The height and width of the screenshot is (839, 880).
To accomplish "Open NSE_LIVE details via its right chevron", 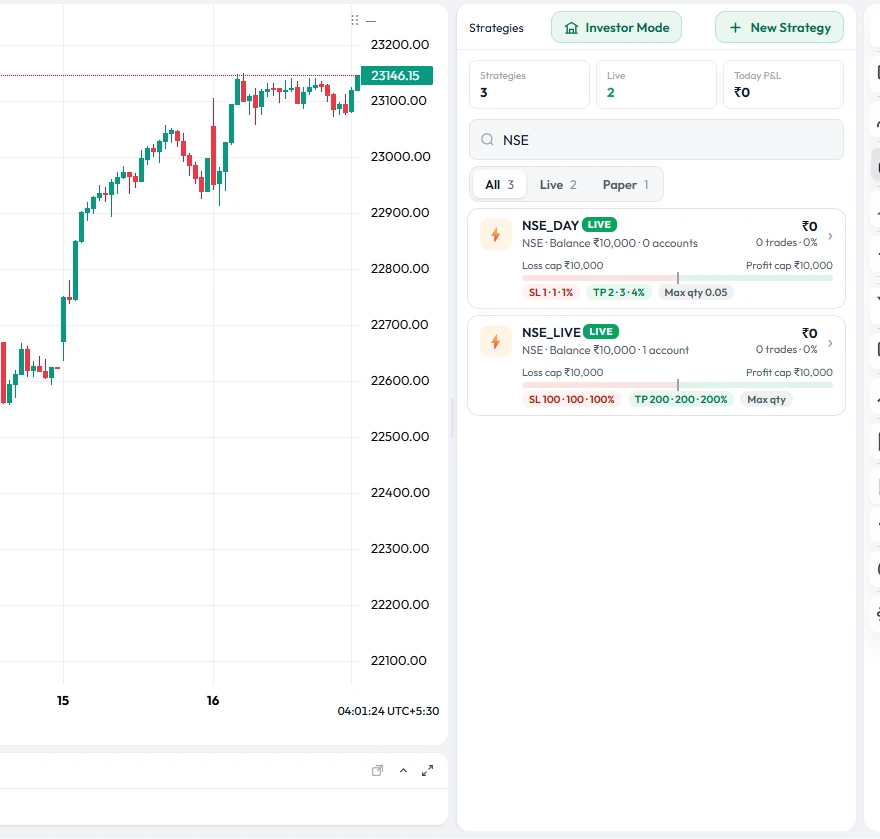I will tap(830, 343).
